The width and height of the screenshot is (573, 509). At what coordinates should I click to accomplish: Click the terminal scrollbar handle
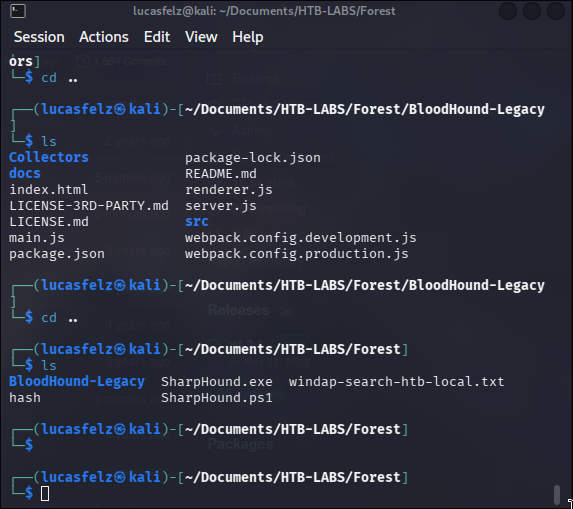pos(557,494)
